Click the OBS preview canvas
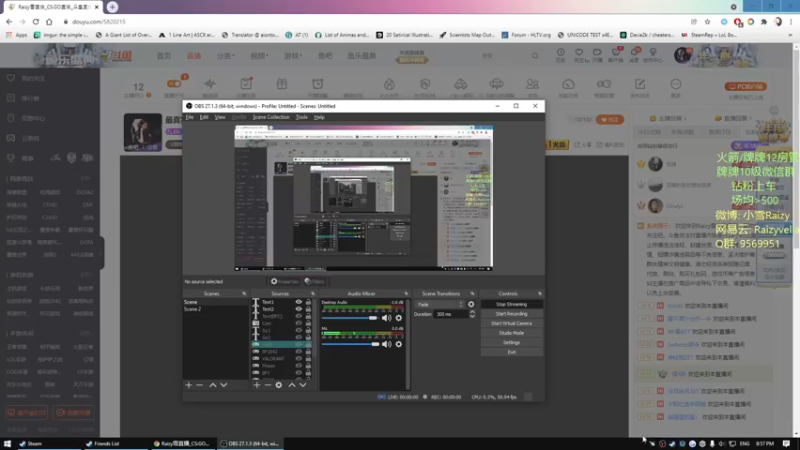The image size is (800, 450). tap(363, 197)
